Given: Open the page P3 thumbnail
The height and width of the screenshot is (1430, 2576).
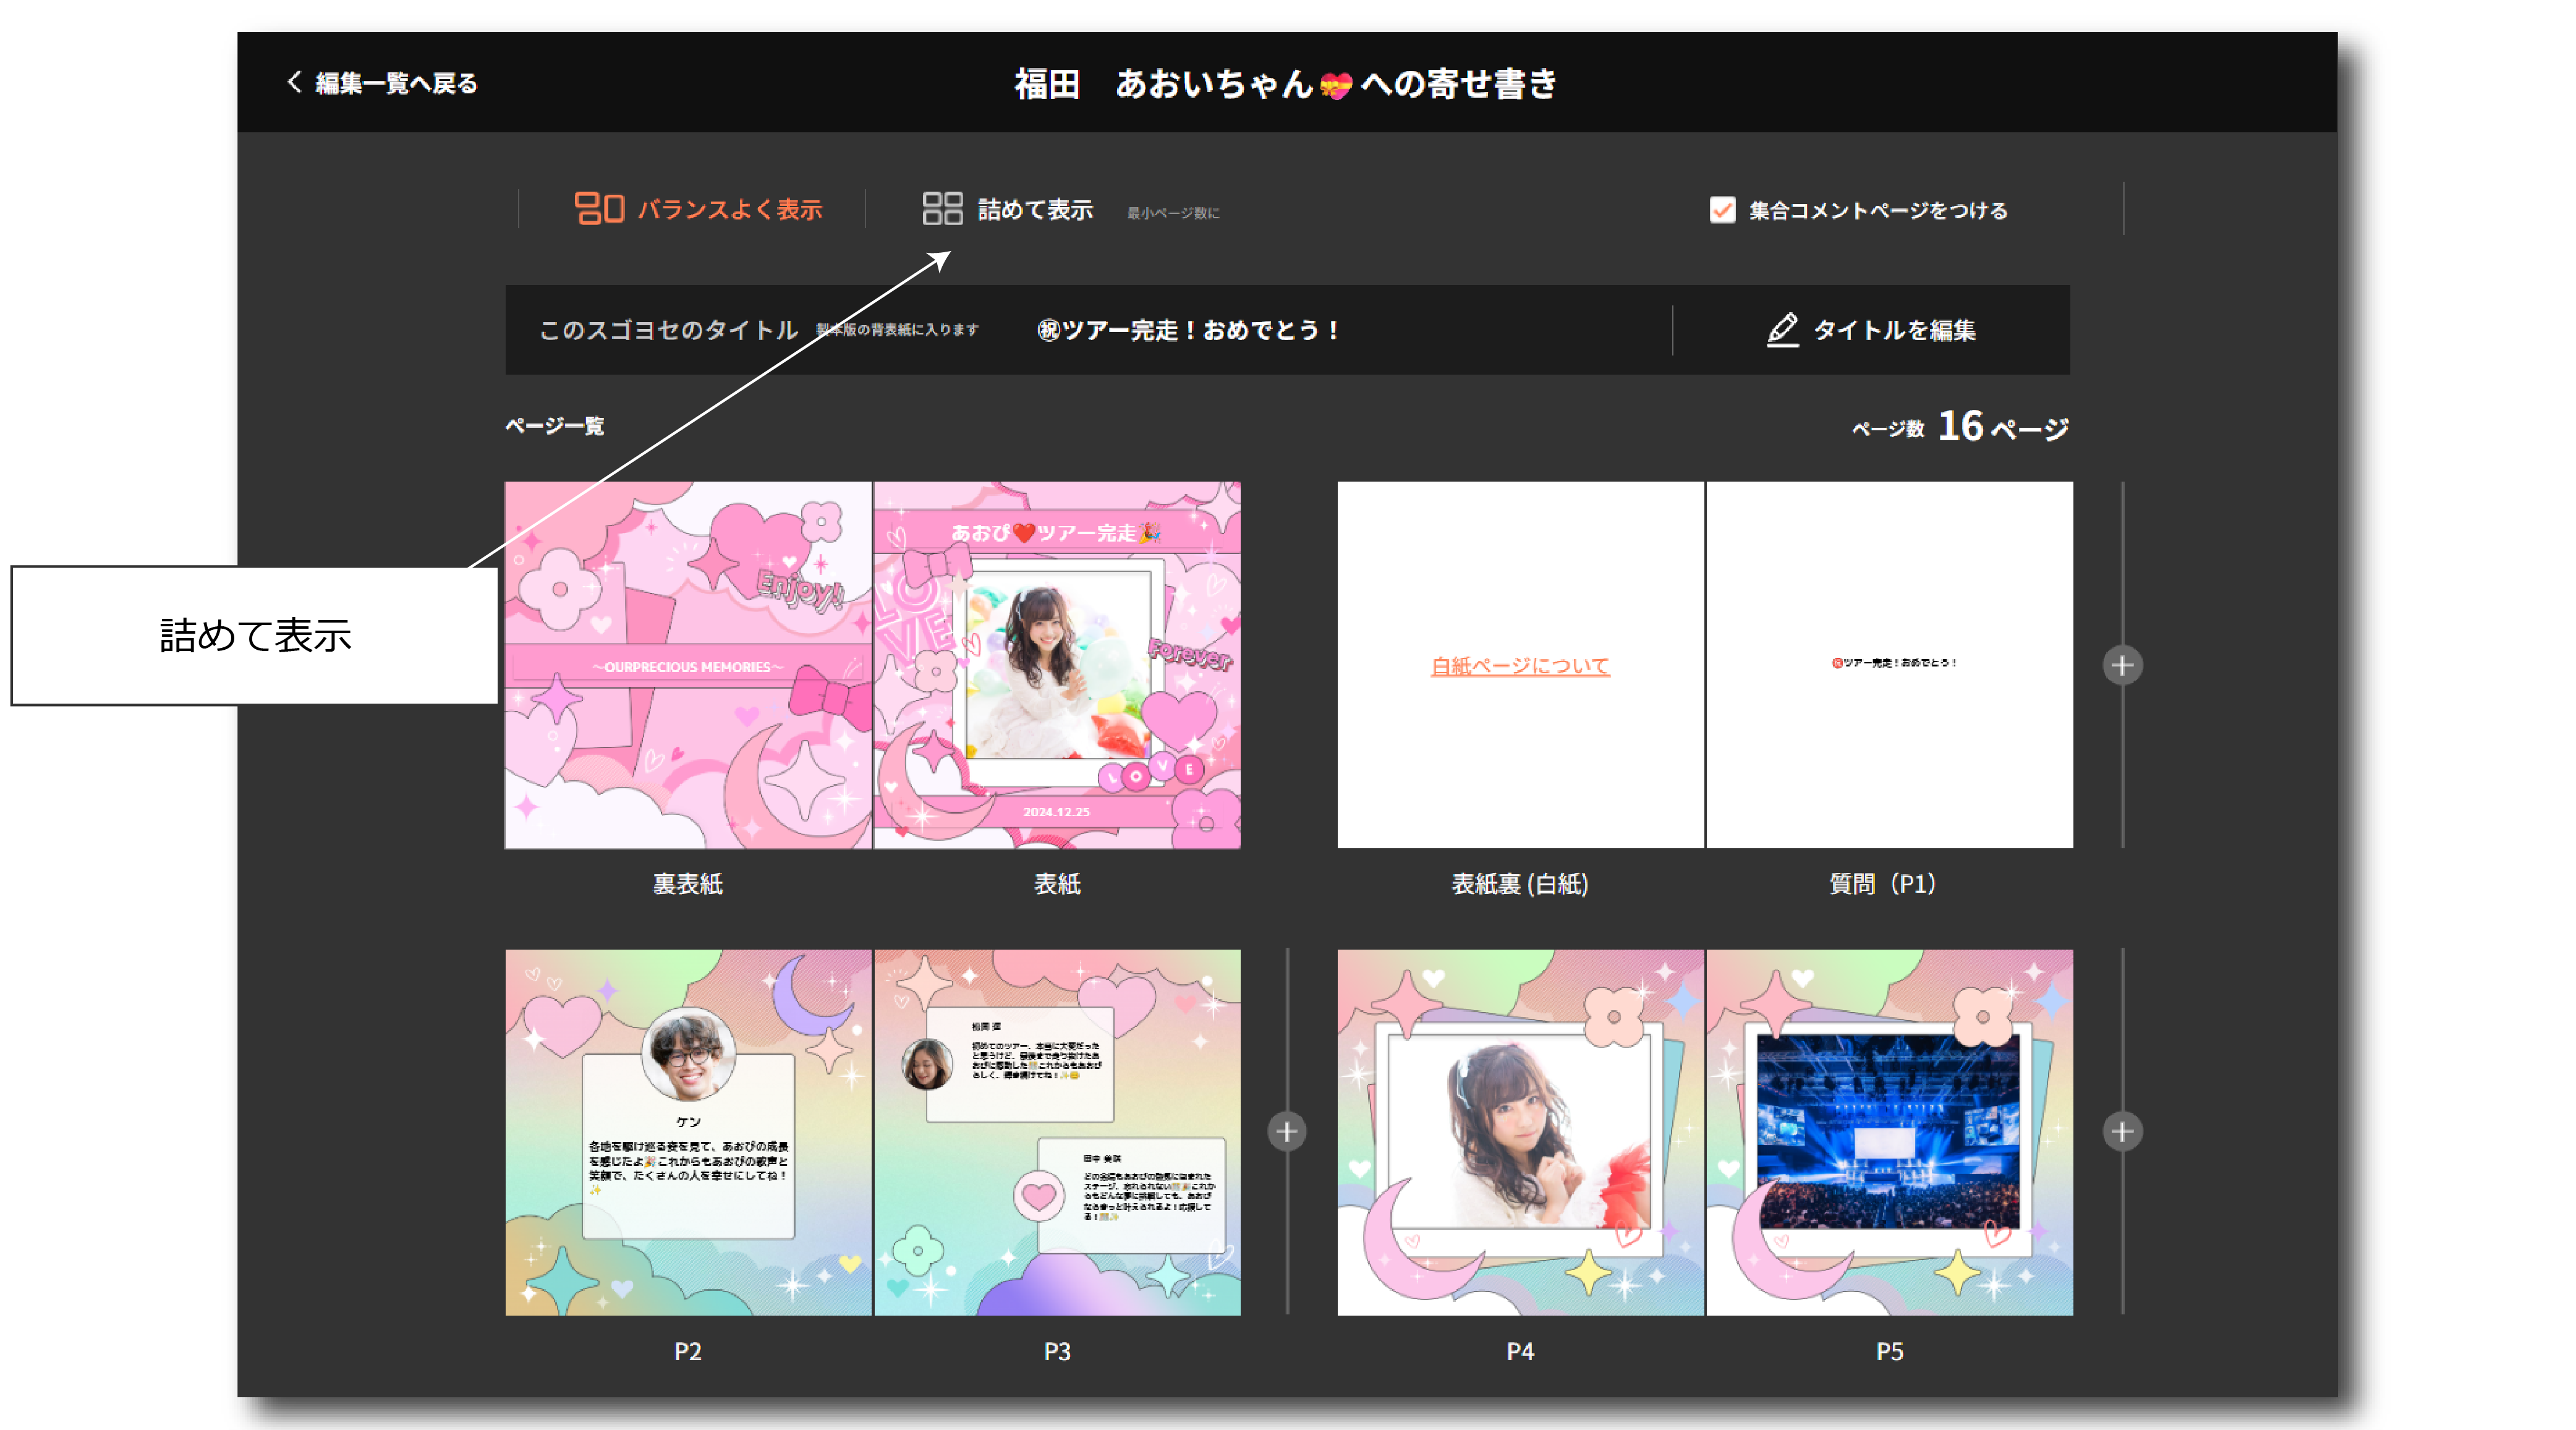Looking at the screenshot, I should pyautogui.click(x=1057, y=1131).
